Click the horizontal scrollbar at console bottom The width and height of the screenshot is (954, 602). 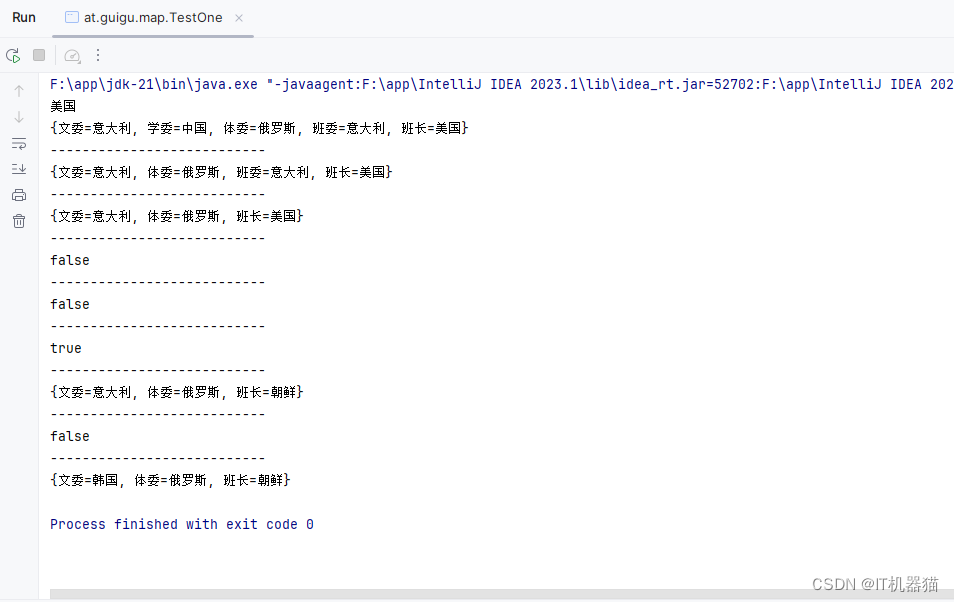coord(501,593)
